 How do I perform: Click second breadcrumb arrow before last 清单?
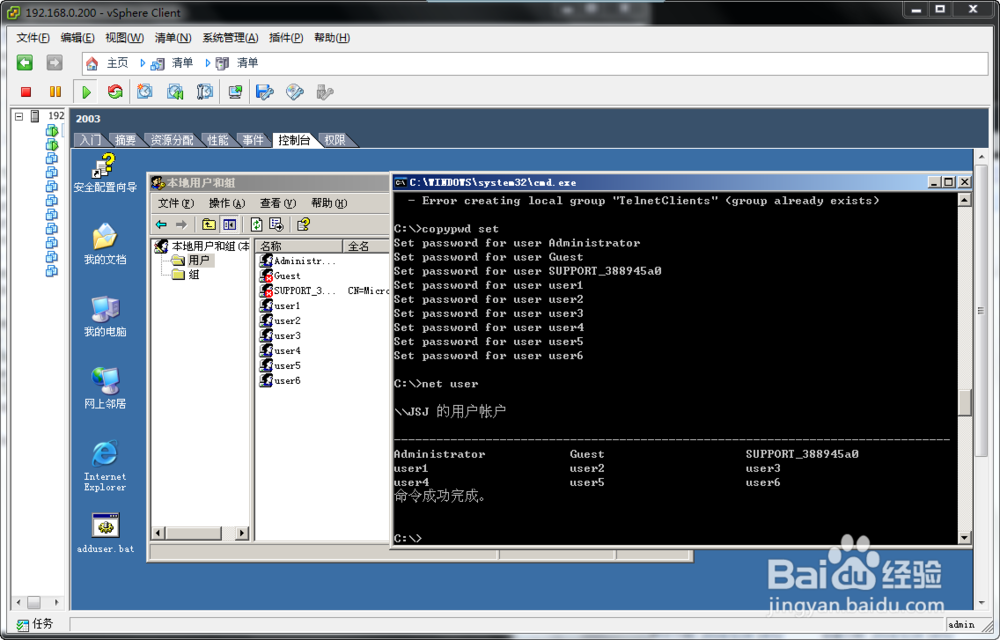pos(207,63)
